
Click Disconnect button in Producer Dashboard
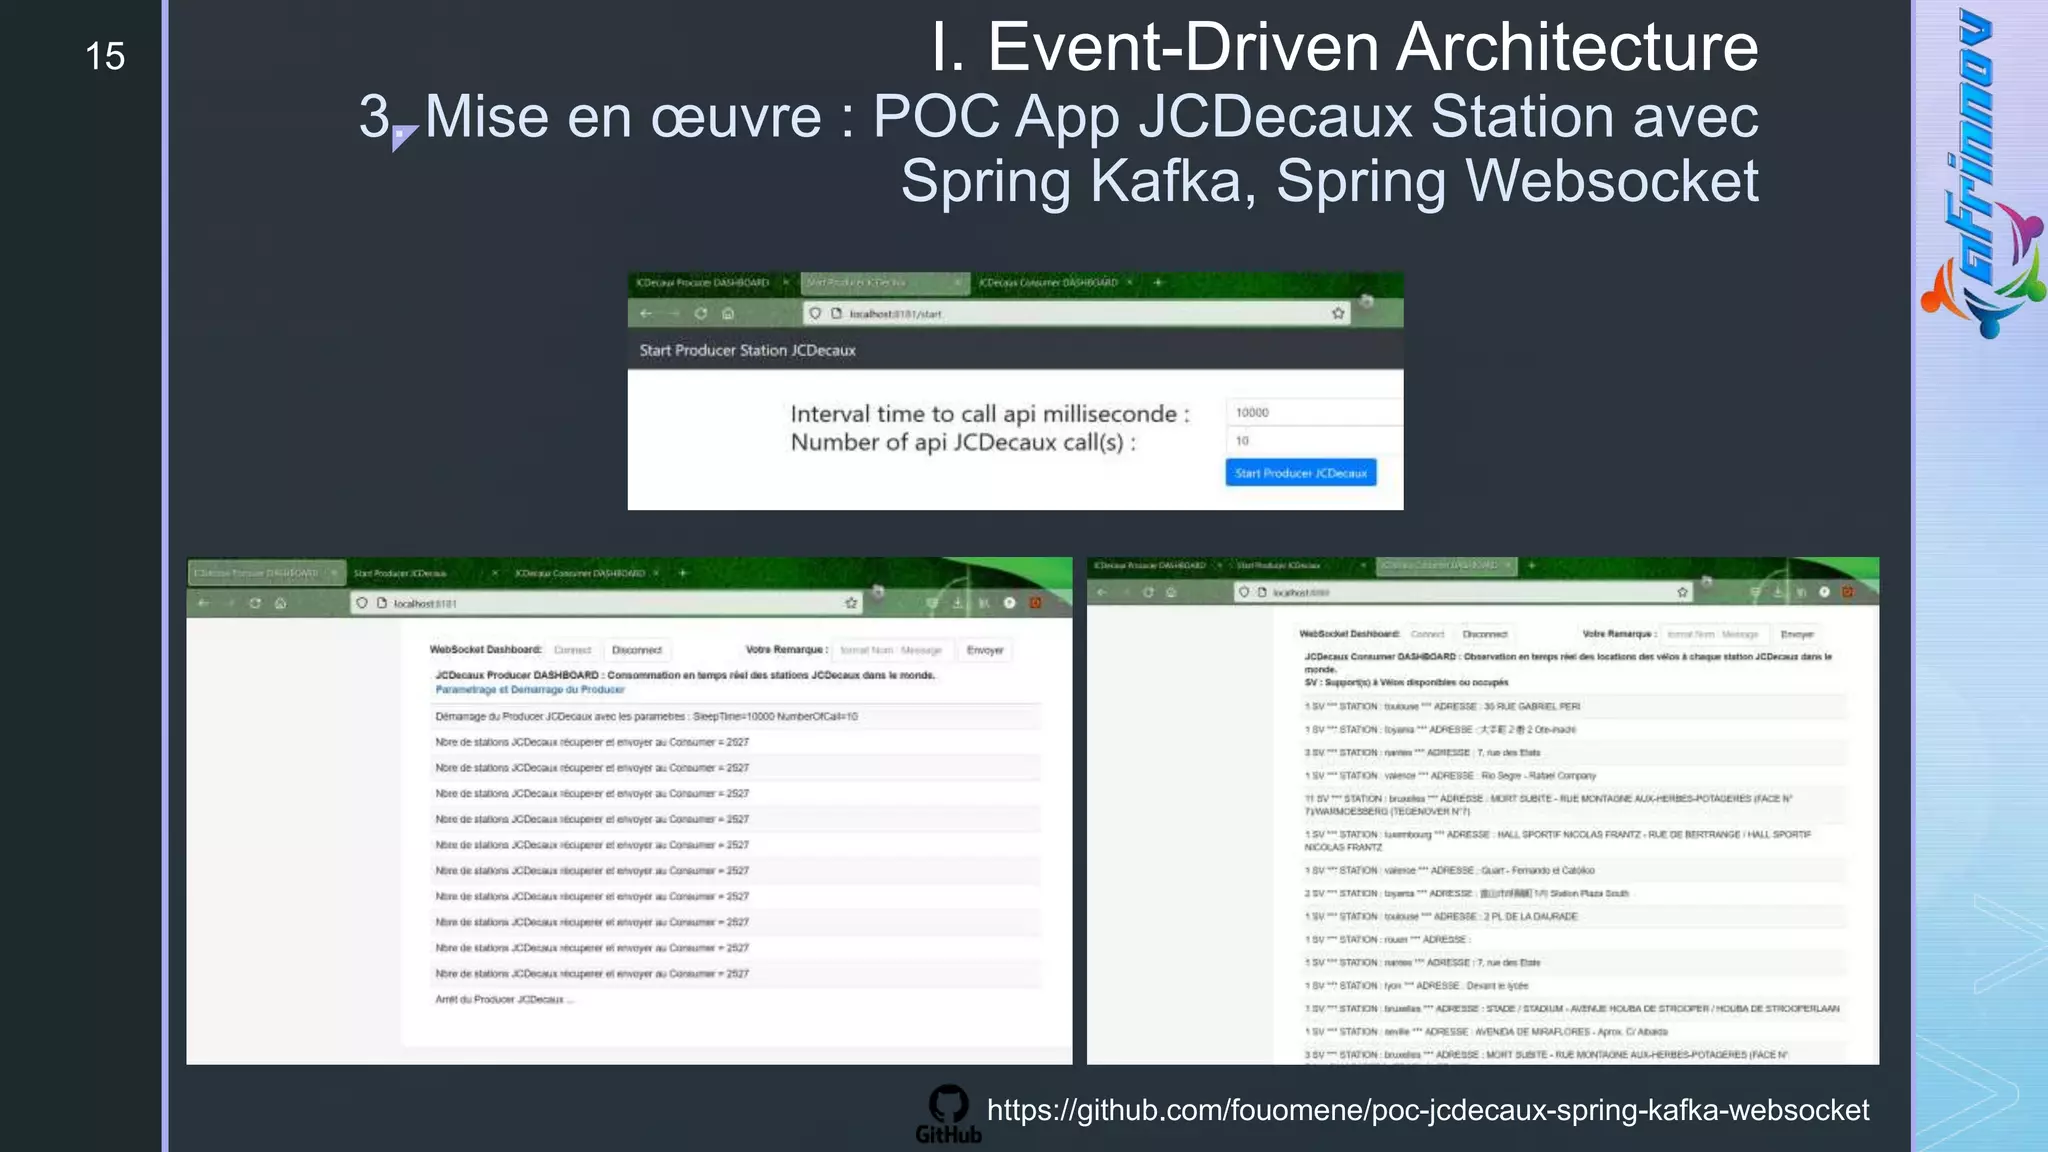(637, 650)
